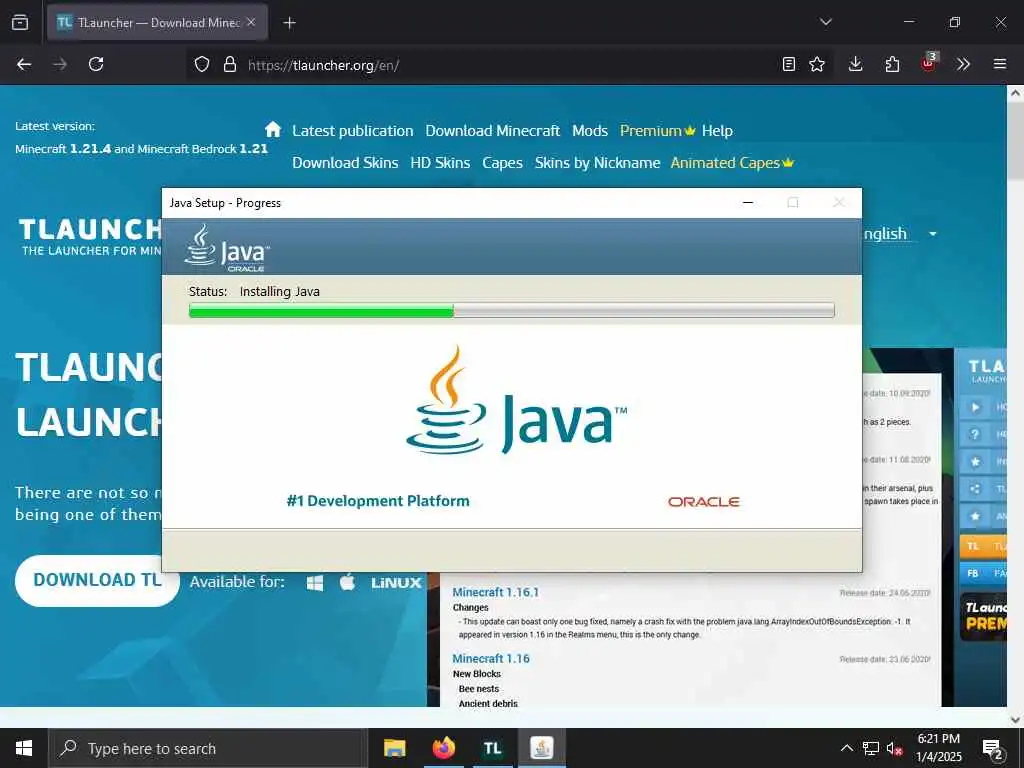Toggle reader view icon in address bar
Viewport: 1024px width, 768px height.
(789, 64)
